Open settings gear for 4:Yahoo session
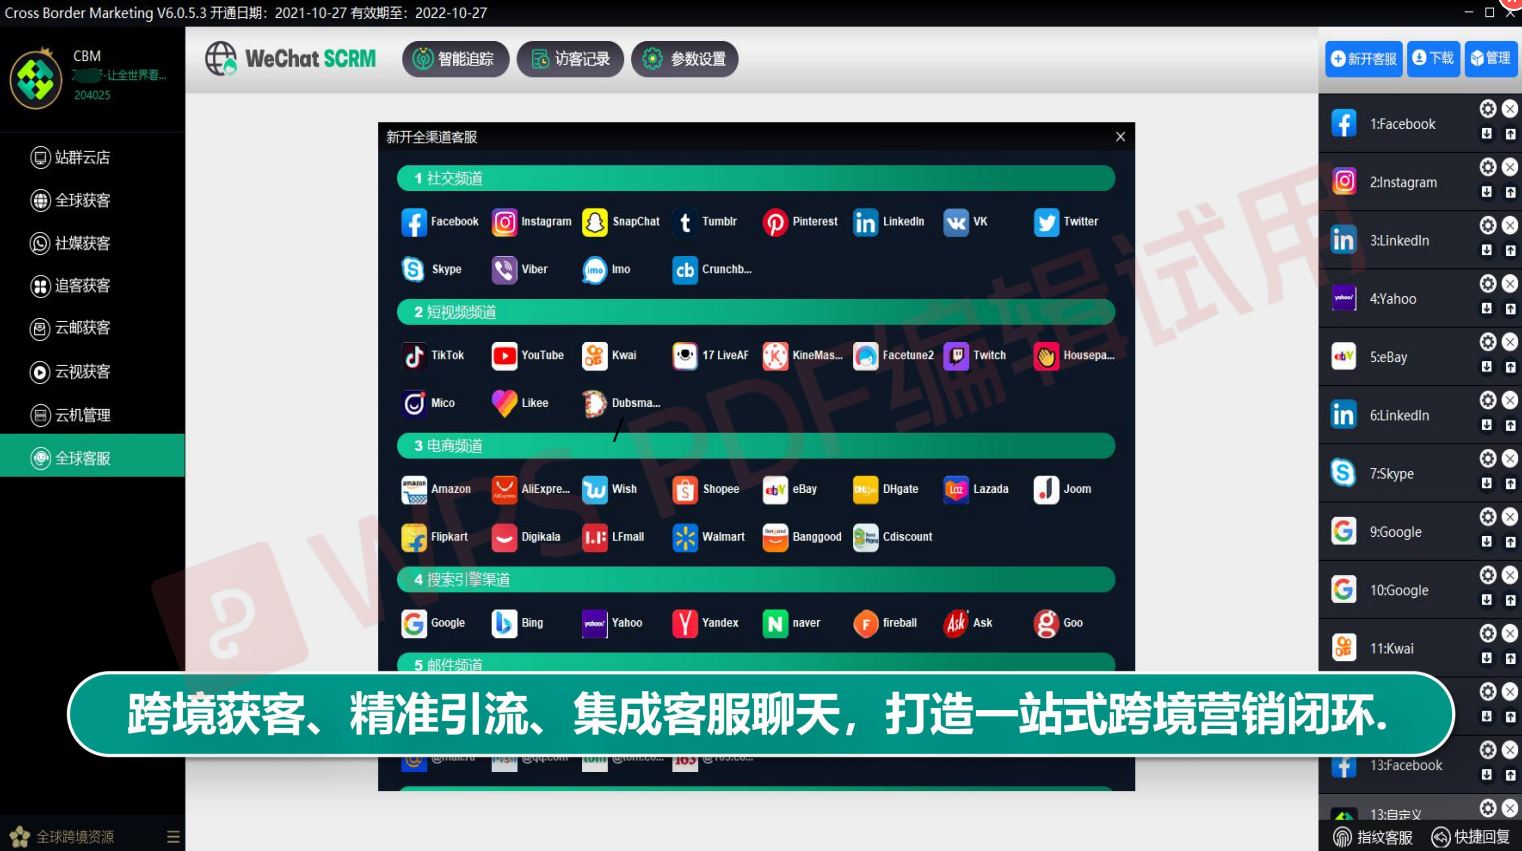The height and width of the screenshot is (851, 1522). point(1488,284)
